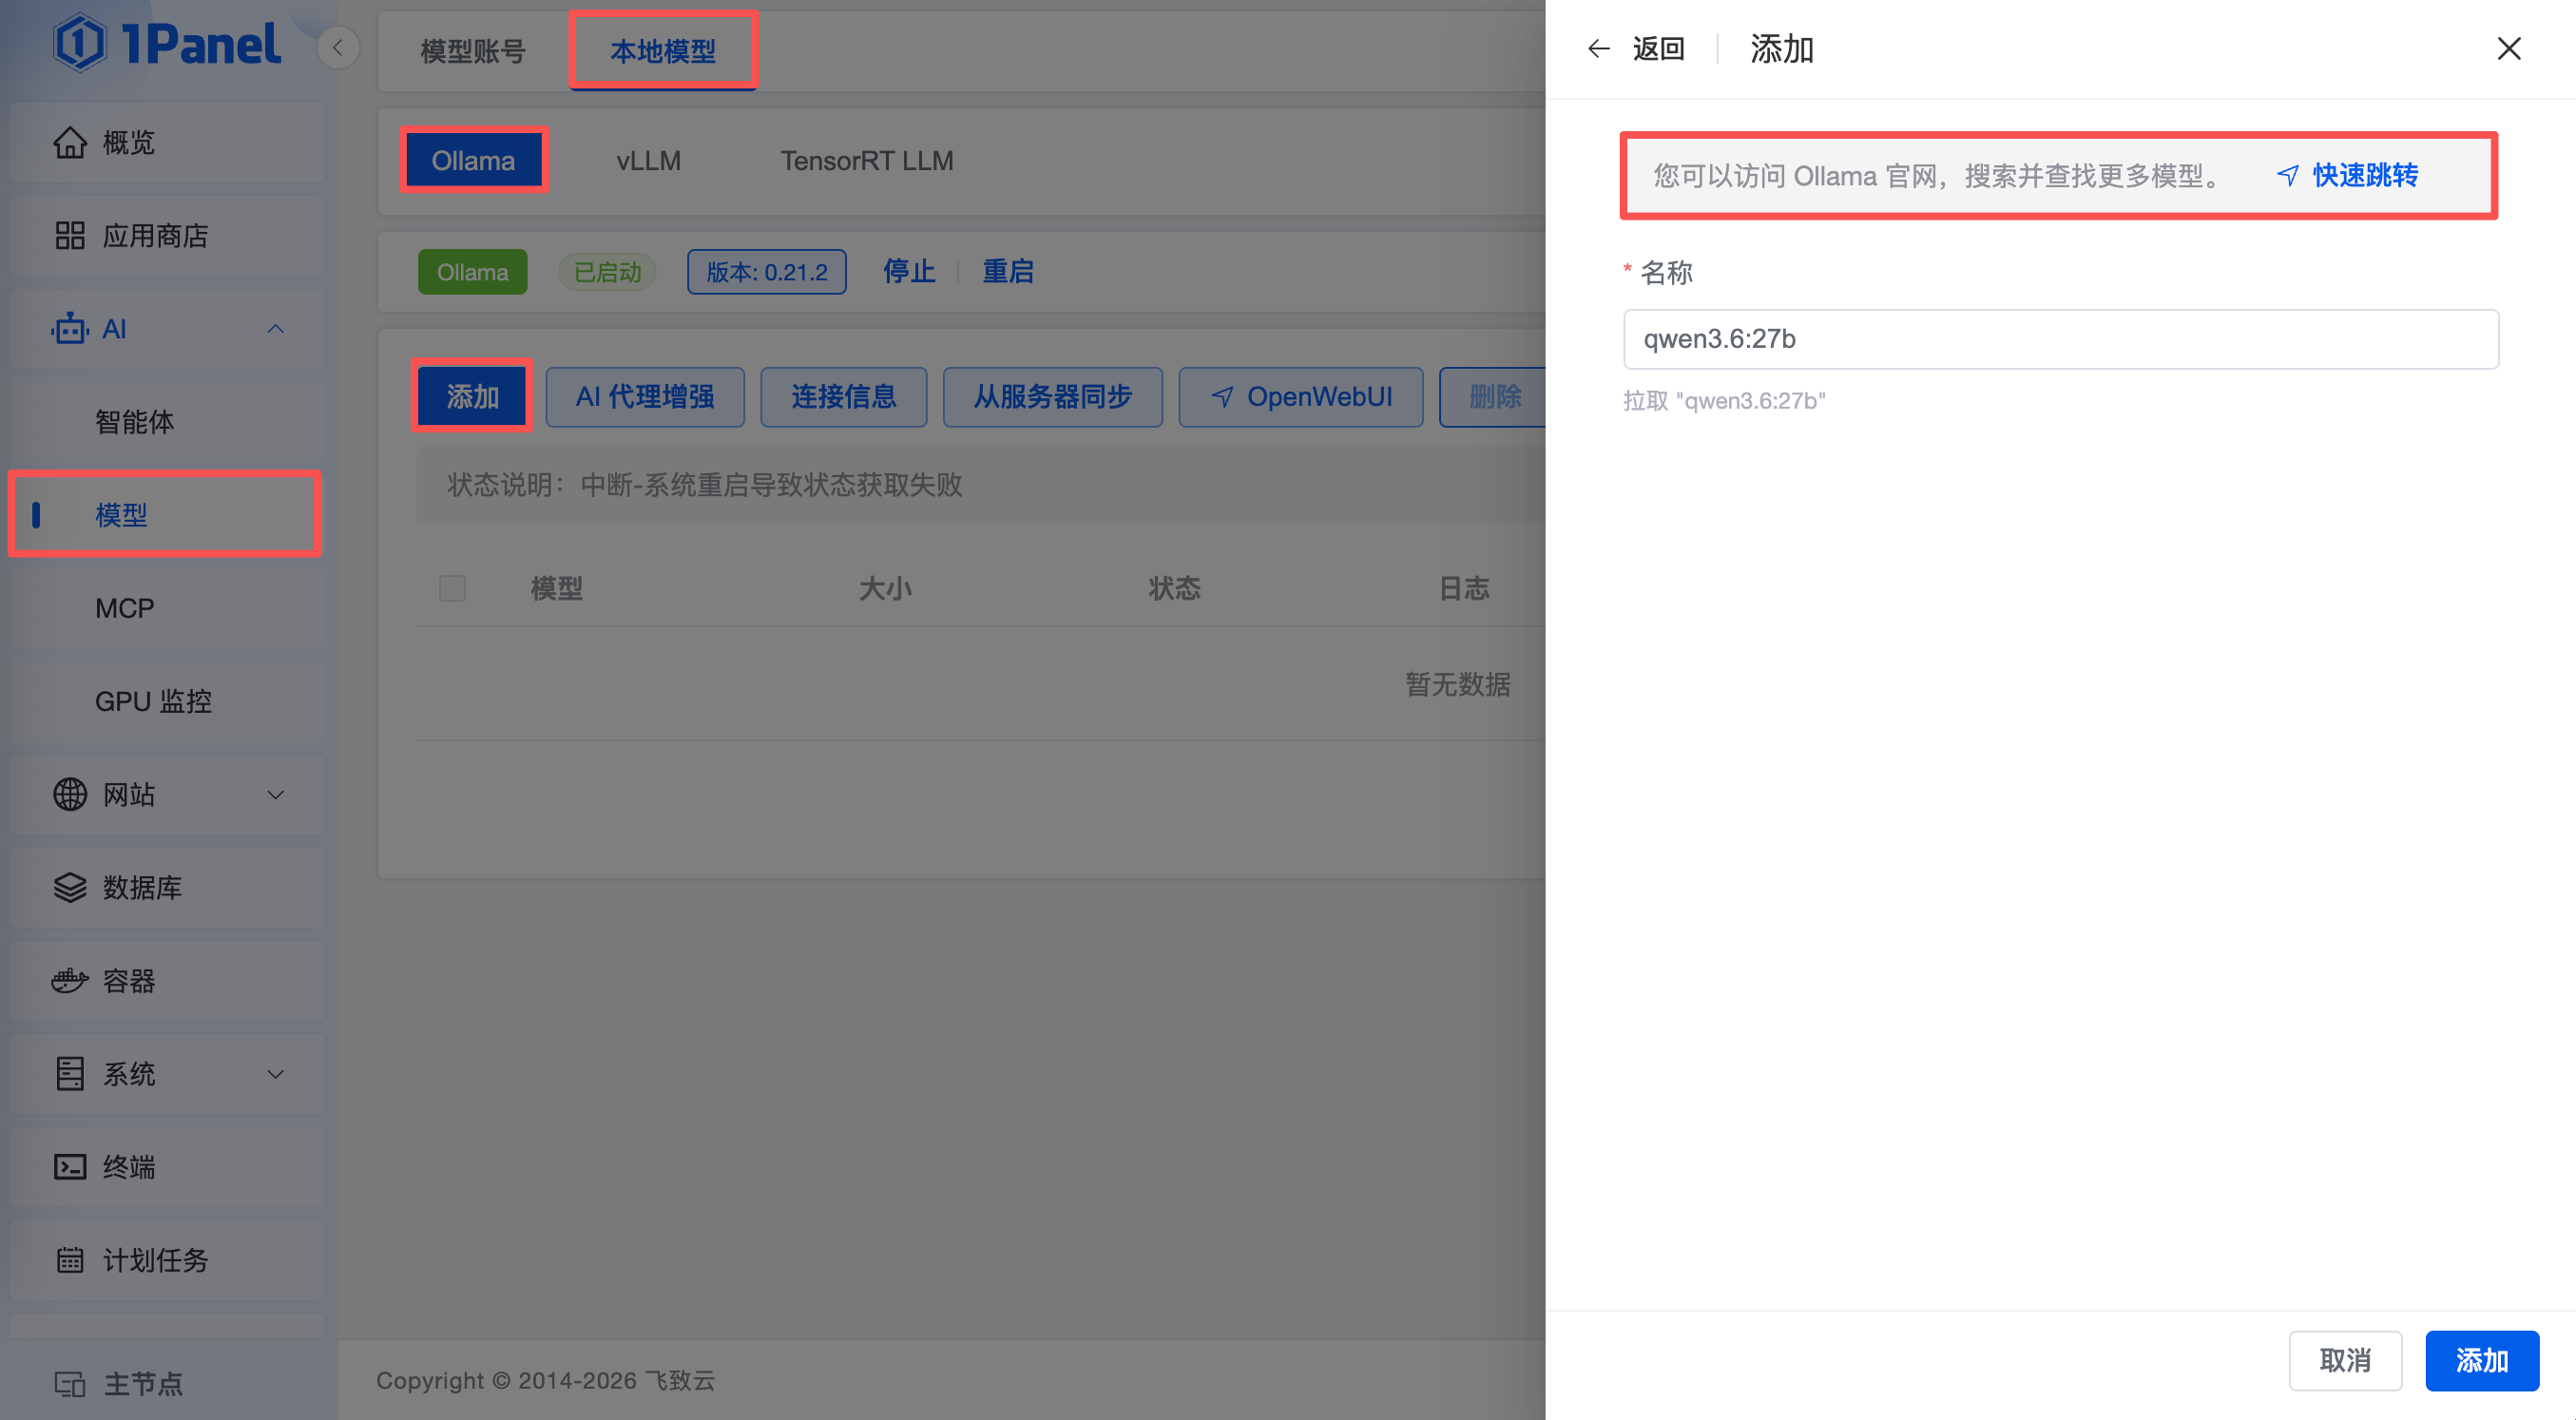Open 智能体 under AI
The height and width of the screenshot is (1420, 2576).
pos(167,422)
